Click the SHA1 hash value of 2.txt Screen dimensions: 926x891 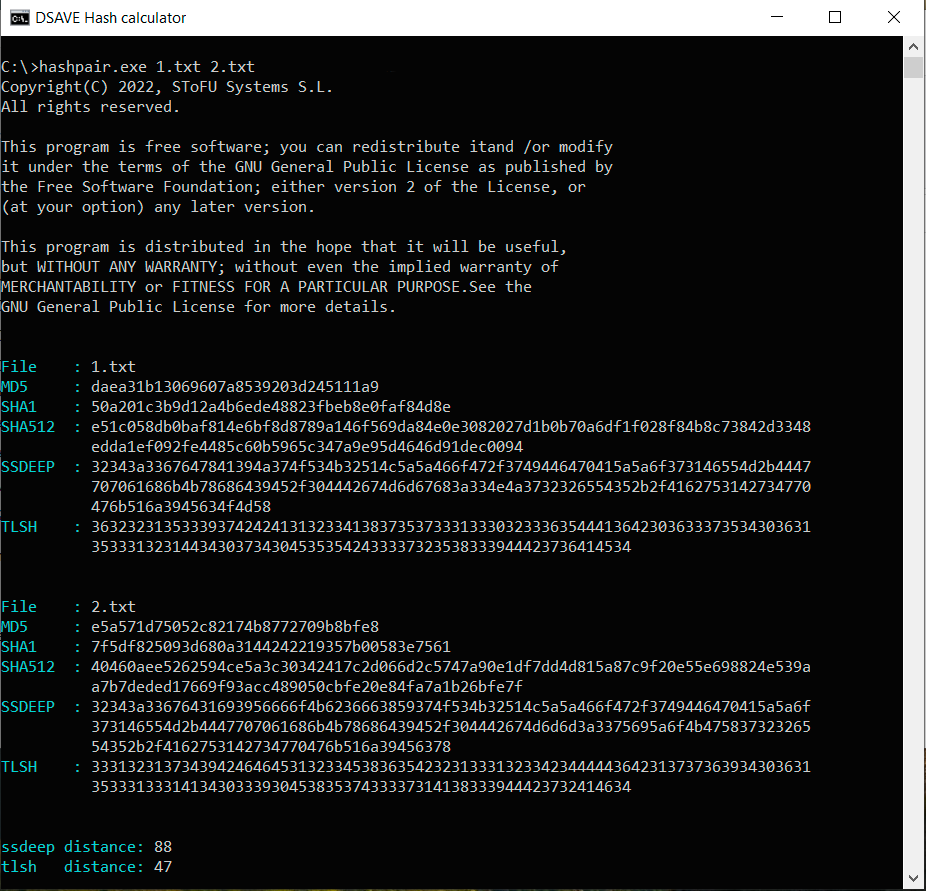click(270, 647)
